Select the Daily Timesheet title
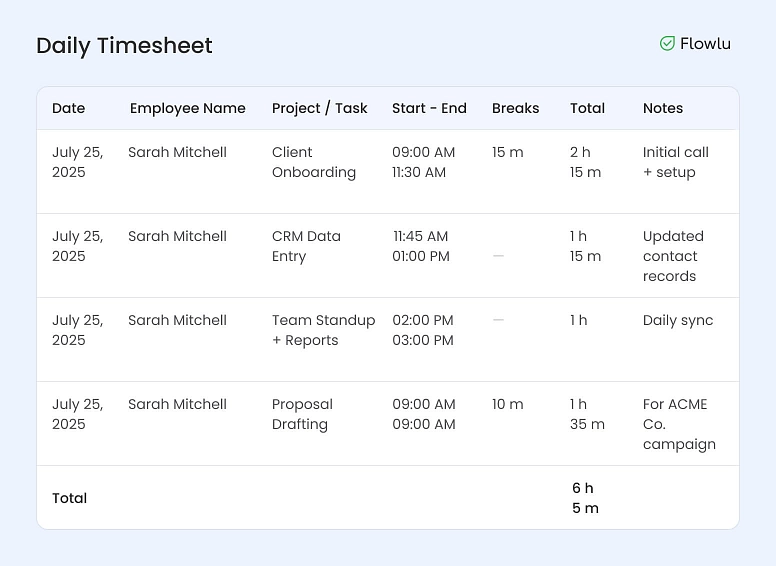 point(124,46)
